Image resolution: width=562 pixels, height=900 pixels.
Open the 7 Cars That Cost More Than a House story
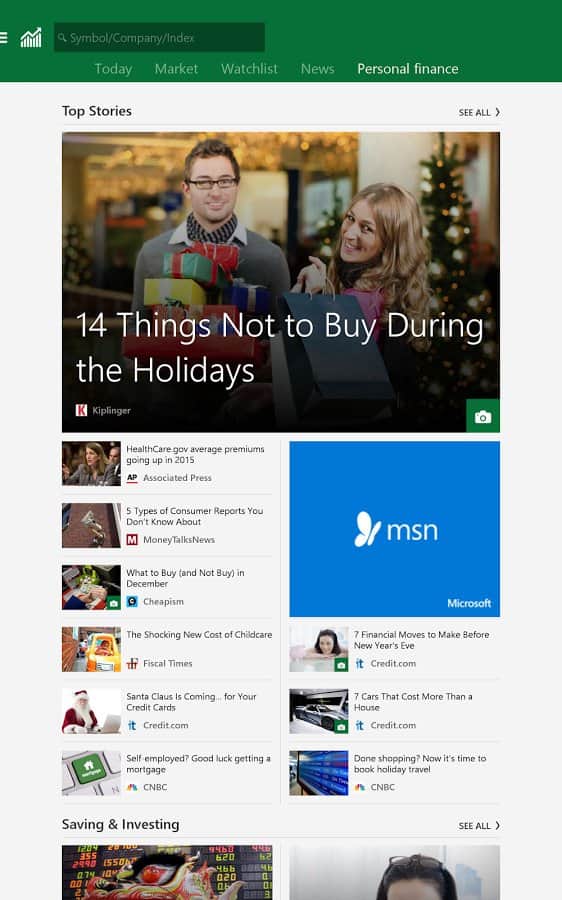[413, 702]
